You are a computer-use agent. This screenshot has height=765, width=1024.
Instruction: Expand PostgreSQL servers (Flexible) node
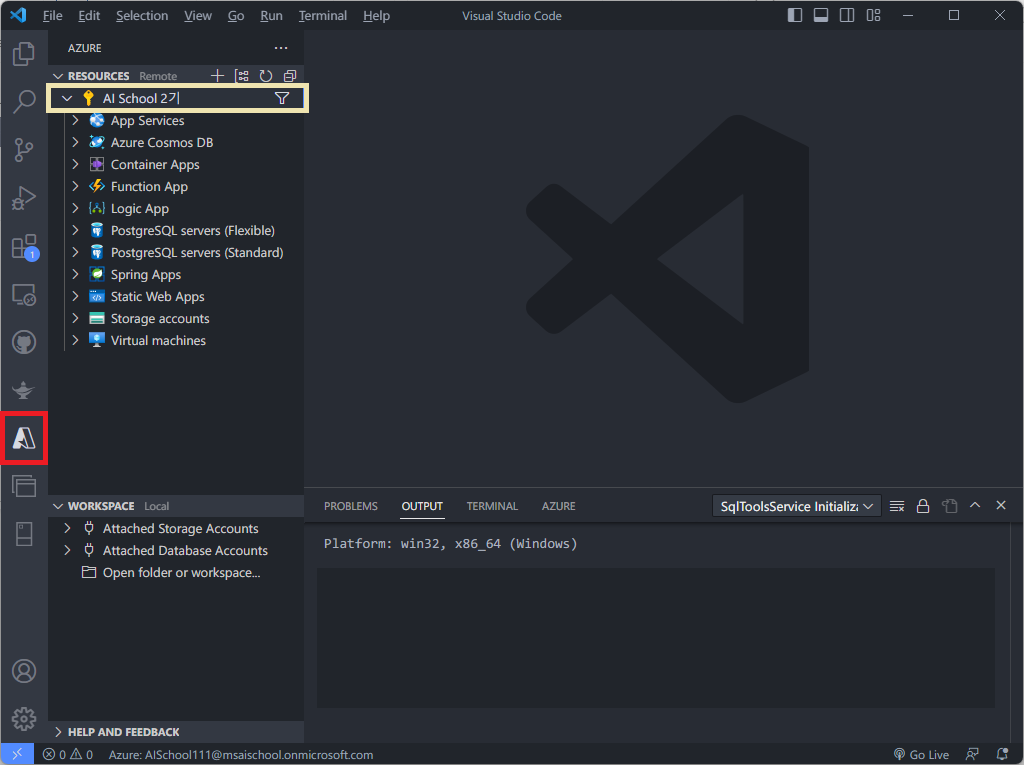75,230
